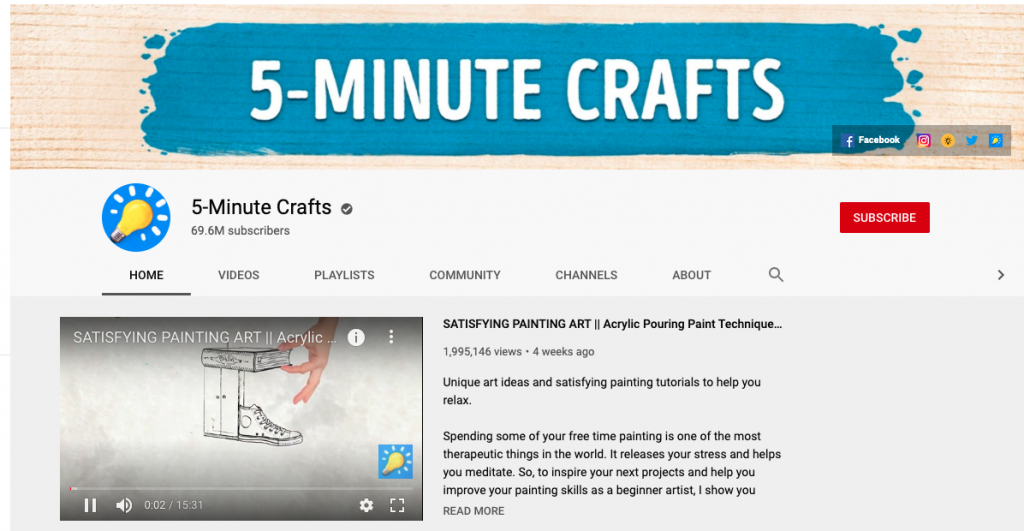Viewport: 1024px width, 531px height.
Task: Expand description with READ MORE
Action: point(473,511)
